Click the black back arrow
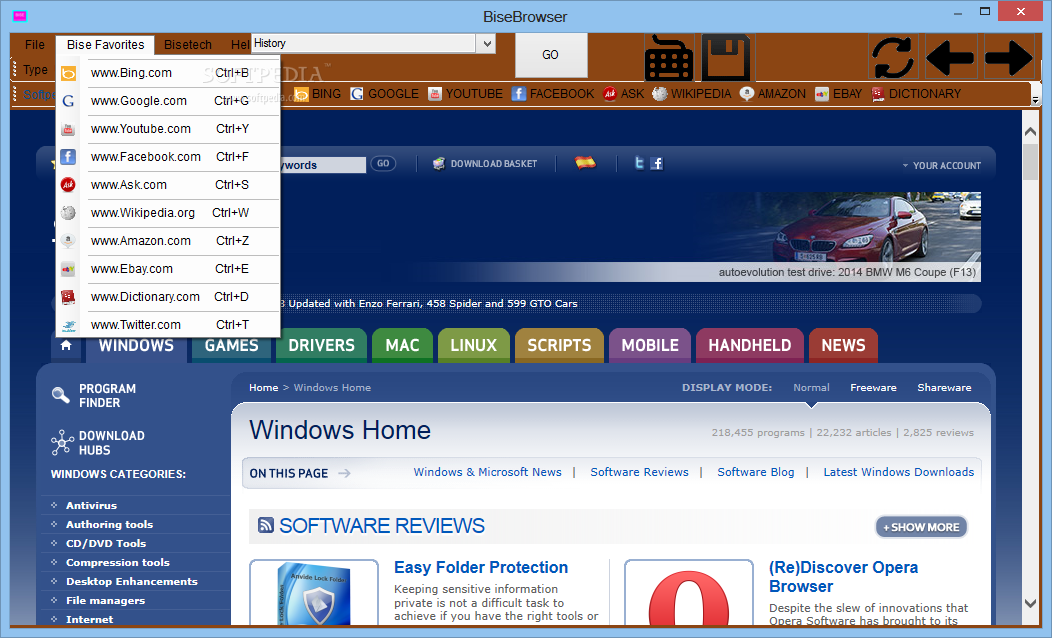1052x638 pixels. (x=951, y=58)
